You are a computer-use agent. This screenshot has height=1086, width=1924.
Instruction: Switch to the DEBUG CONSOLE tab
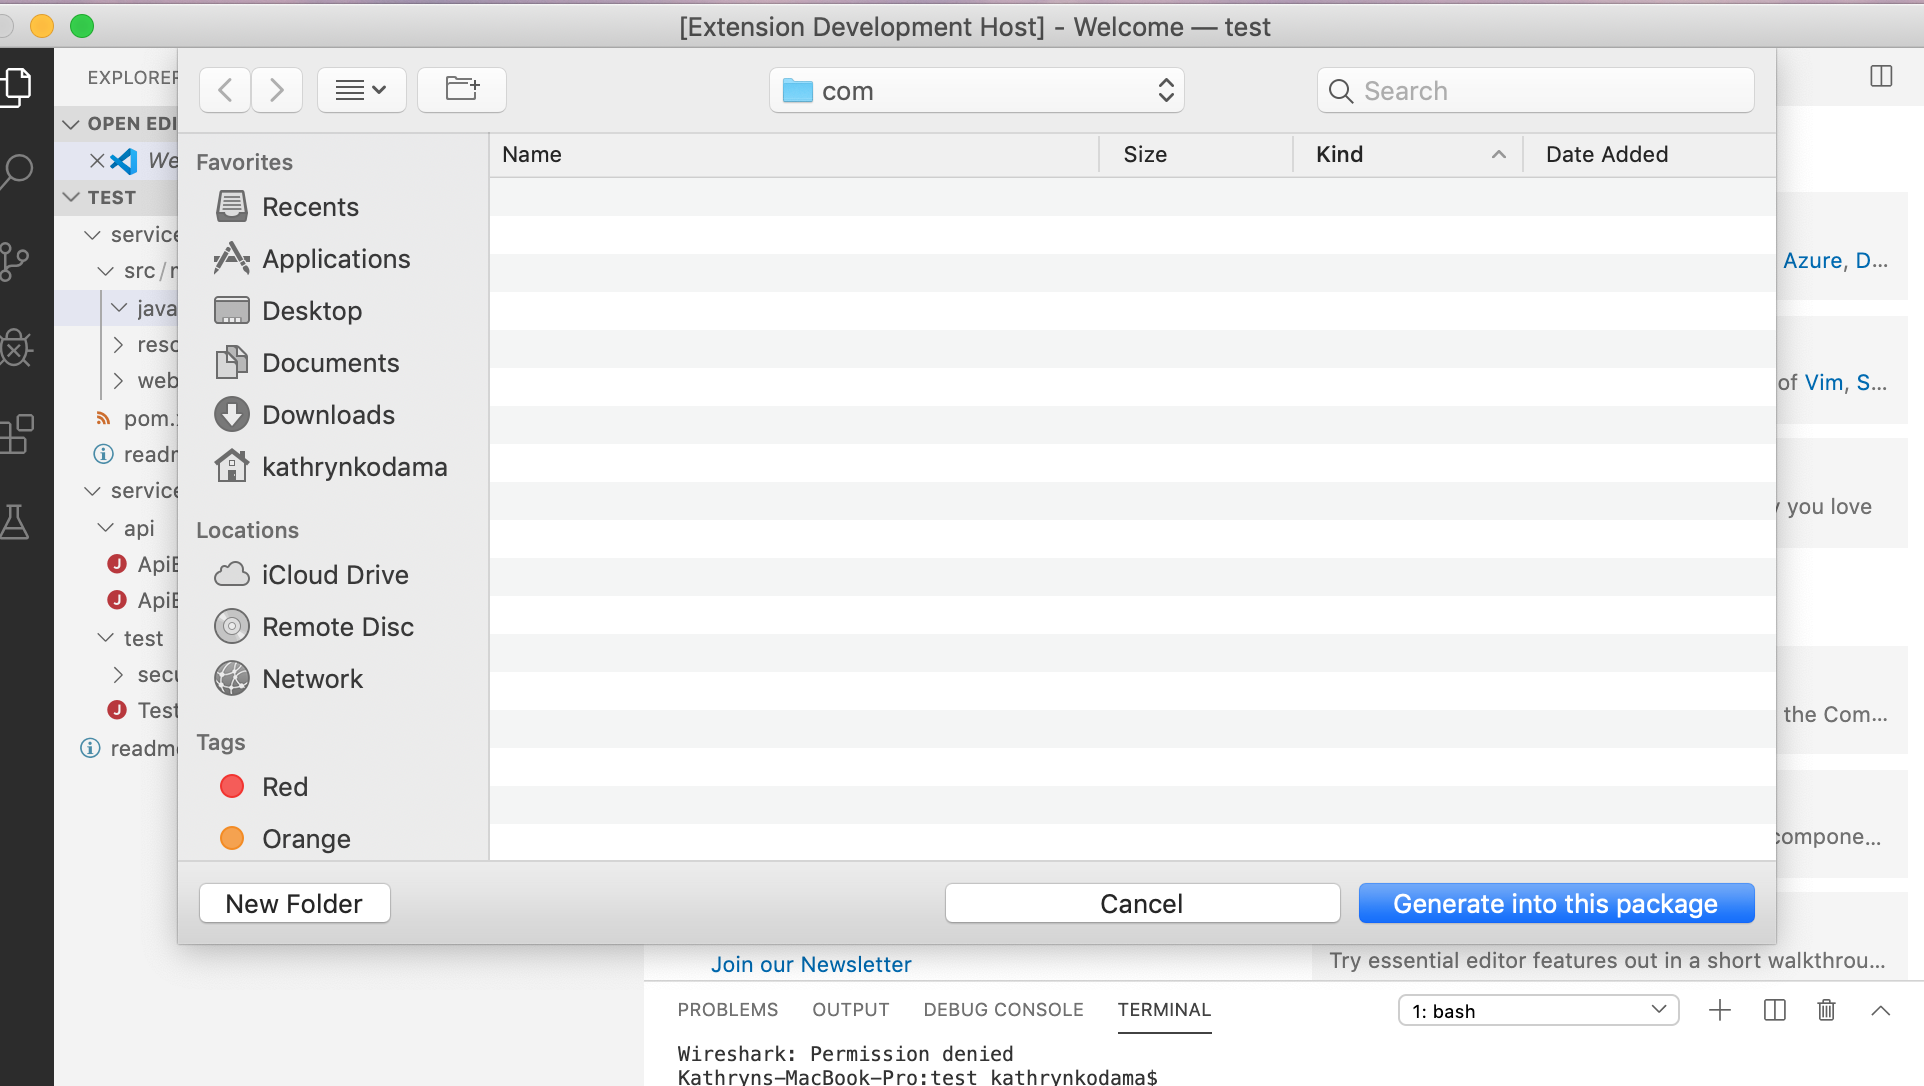1002,1010
